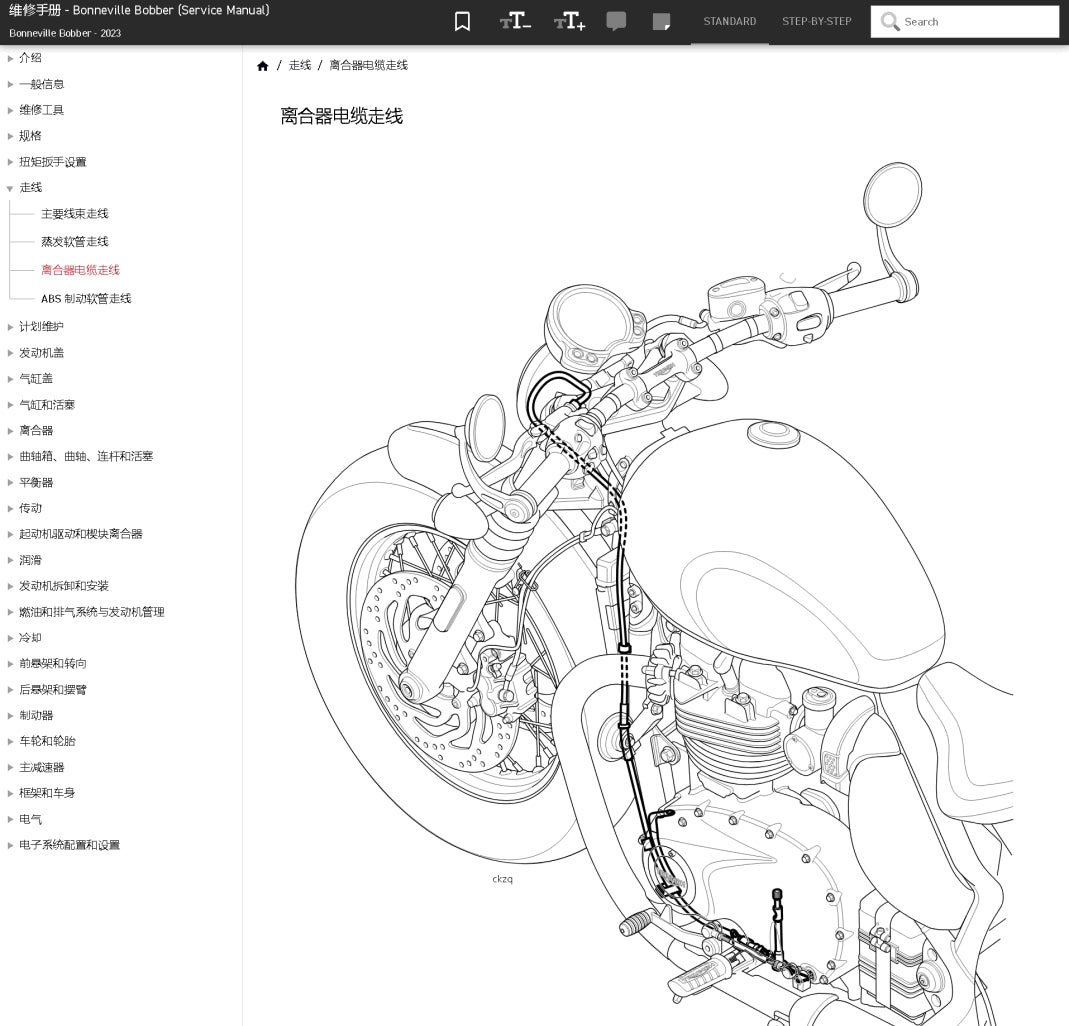Switch to the STEP-BY-STEP tab
Image resolution: width=1069 pixels, height=1026 pixels.
[816, 21]
